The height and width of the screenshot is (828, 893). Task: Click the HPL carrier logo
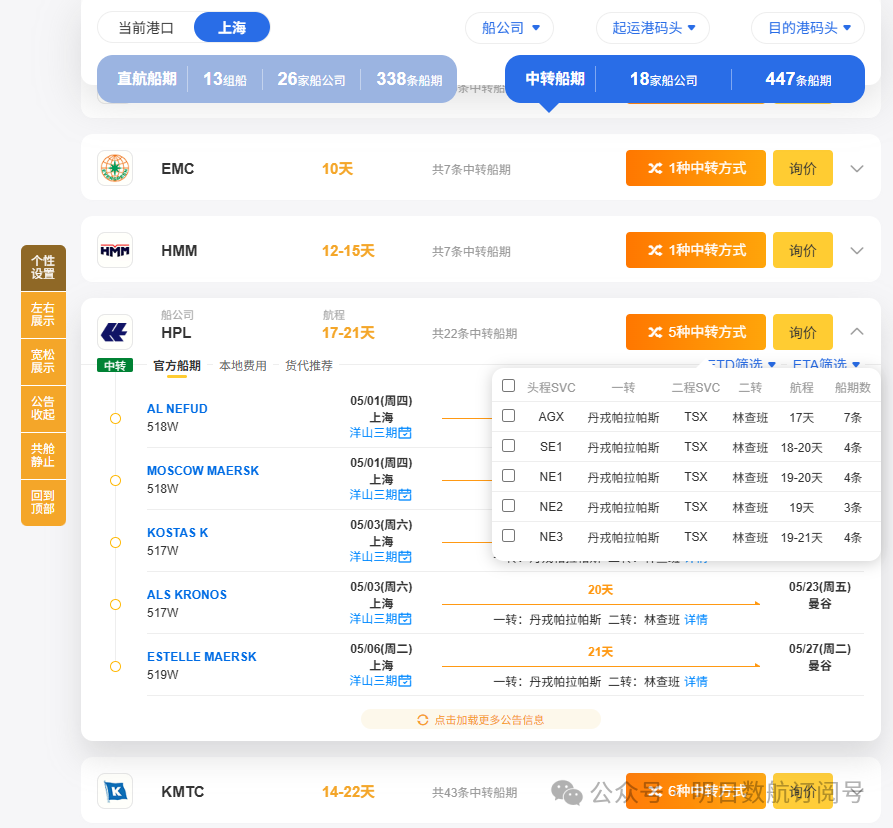pos(115,332)
